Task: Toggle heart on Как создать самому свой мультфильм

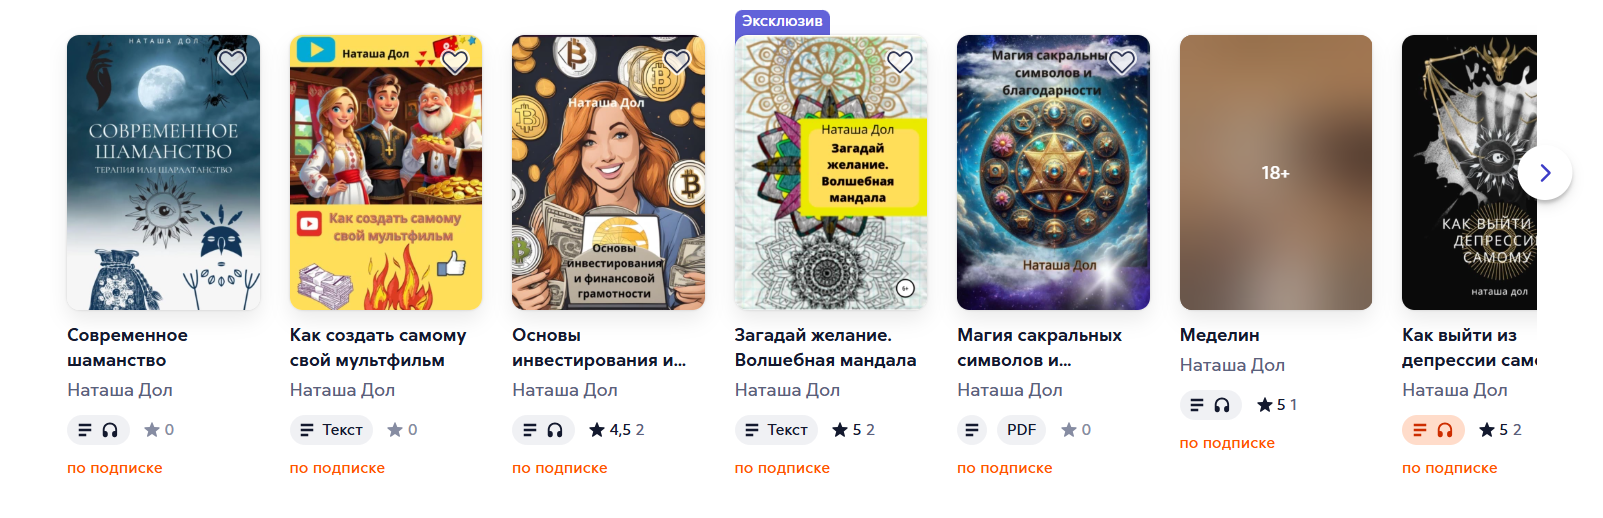Action: (x=455, y=62)
